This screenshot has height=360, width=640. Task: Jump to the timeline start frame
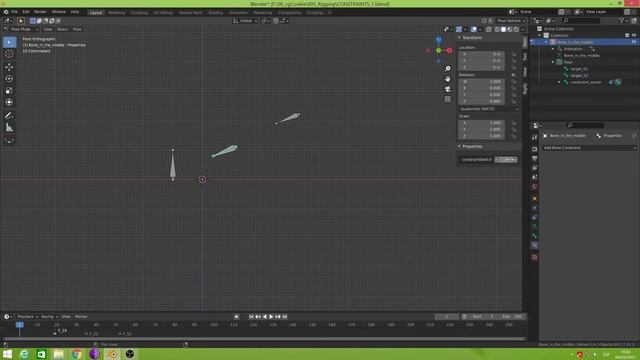click(251, 317)
